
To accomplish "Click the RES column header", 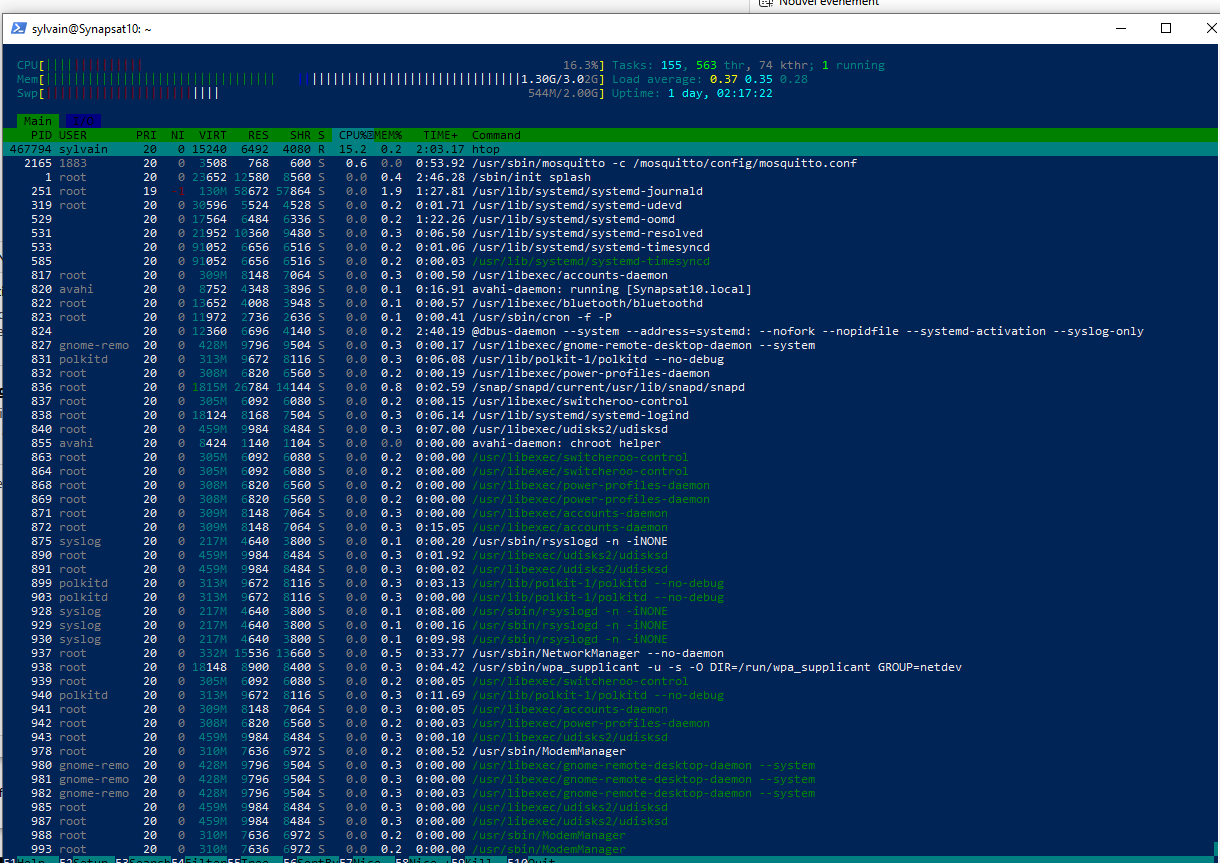I will click(258, 135).
